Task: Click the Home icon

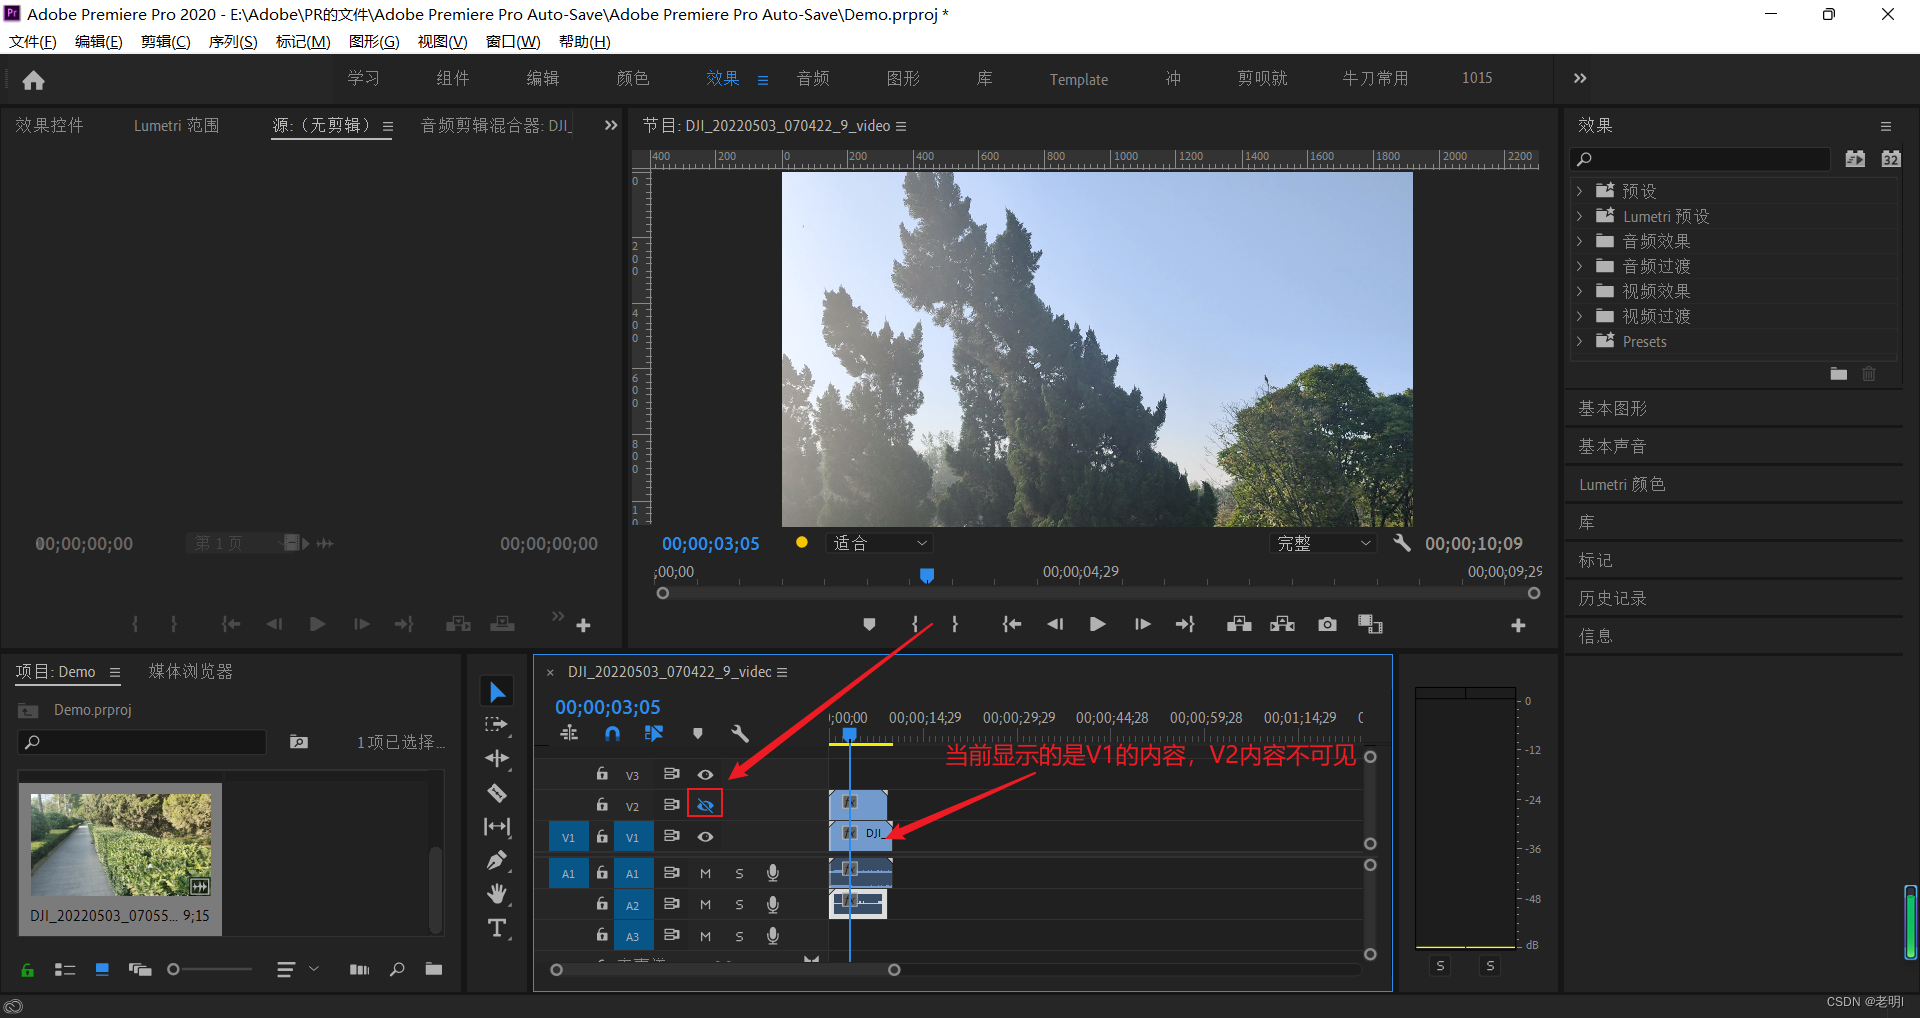Action: click(33, 80)
